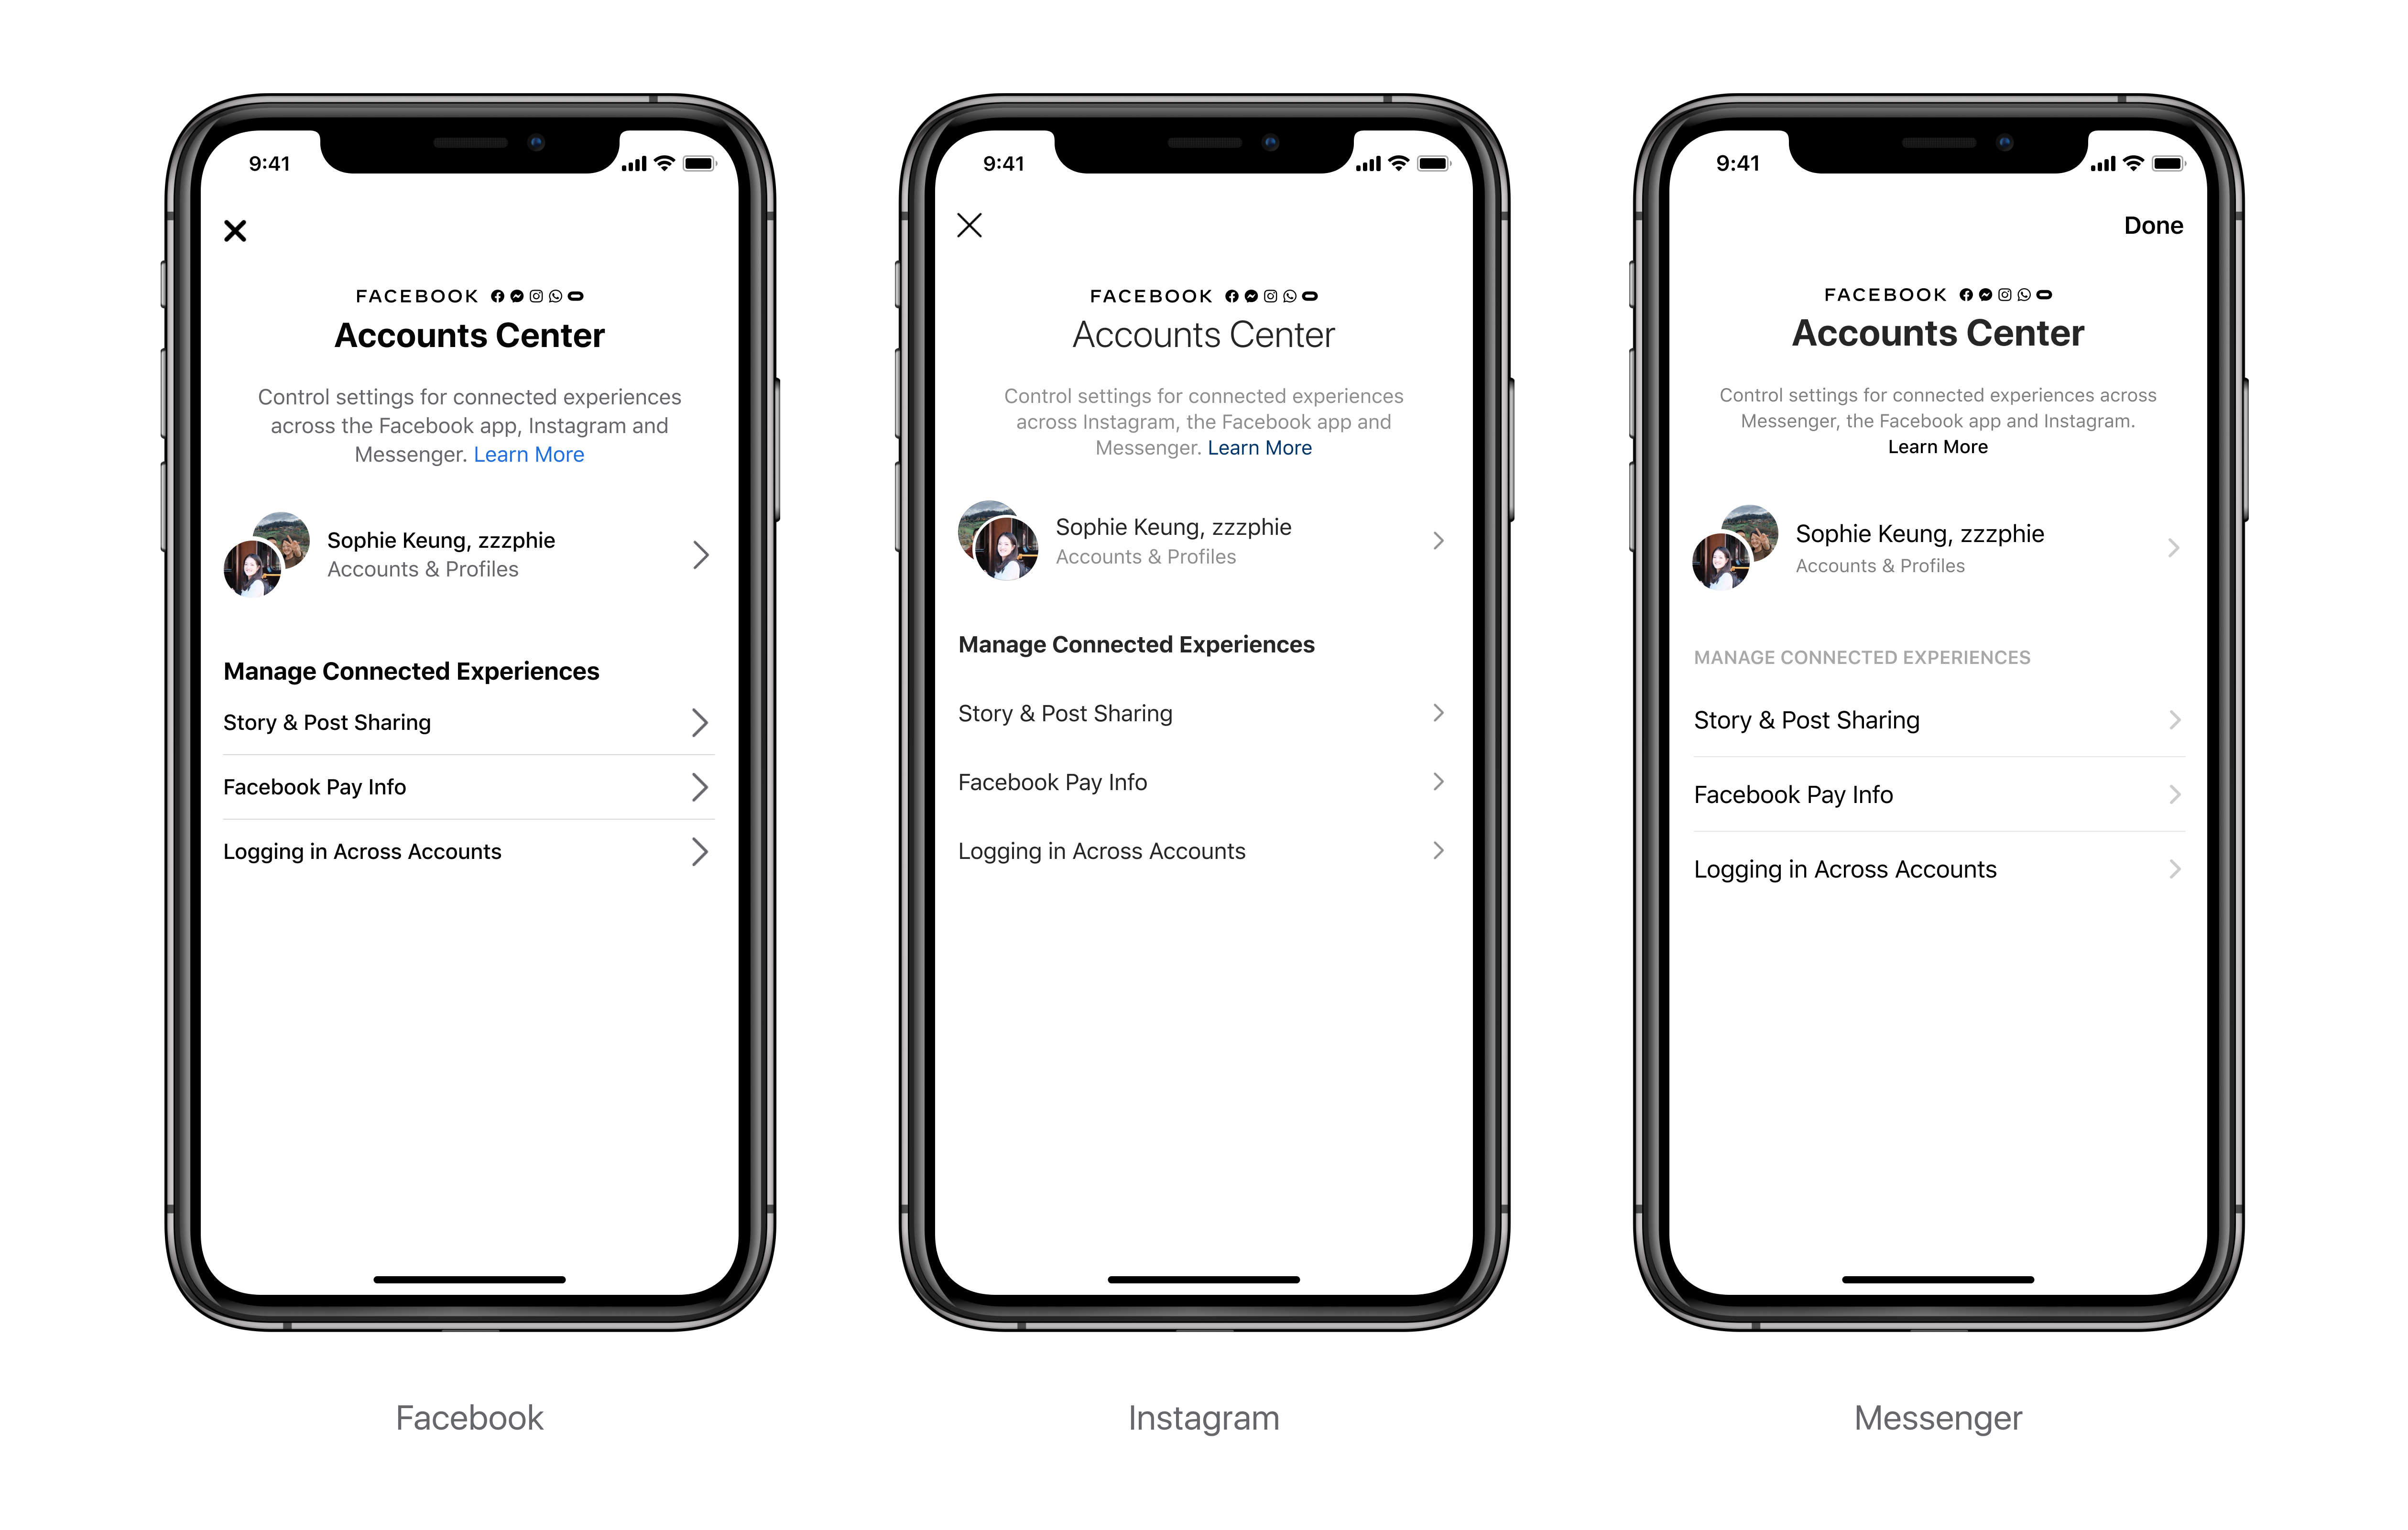Viewport: 2408px width, 1530px height.
Task: Expand Story & Post Sharing on Facebook
Action: pyautogui.click(x=463, y=721)
